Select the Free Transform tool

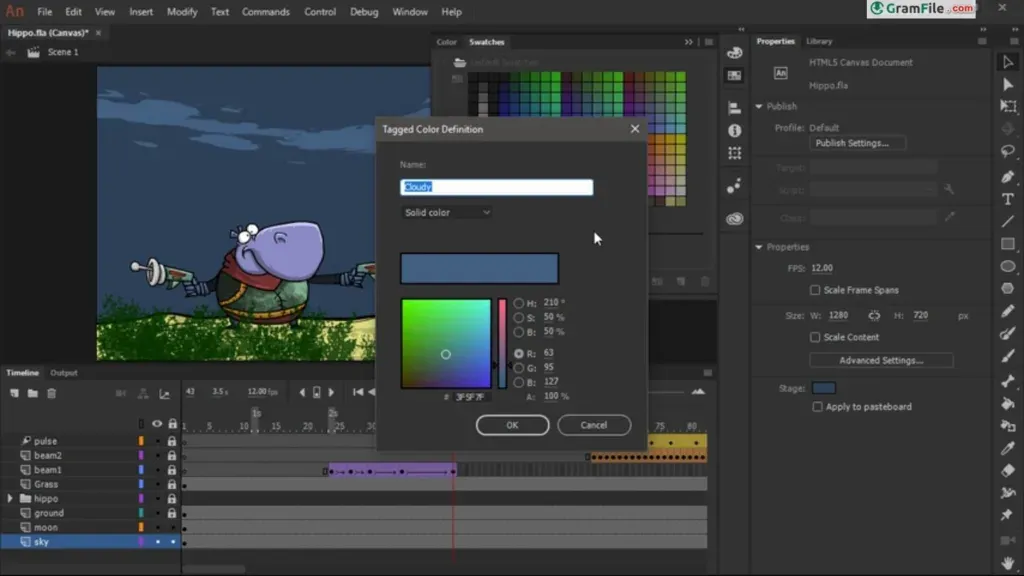coord(1008,106)
